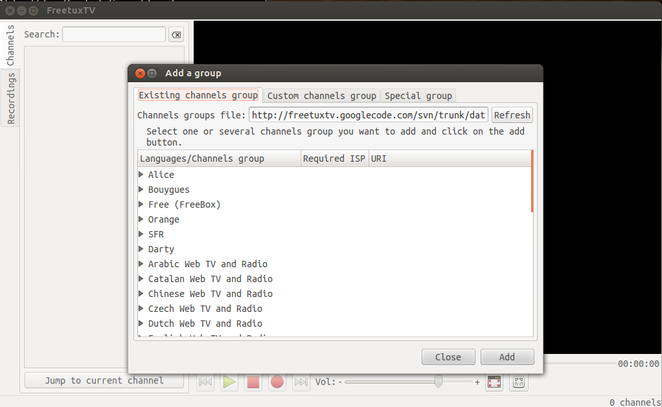Click the Add button in the dialog
The width and height of the screenshot is (662, 407).
coord(507,357)
